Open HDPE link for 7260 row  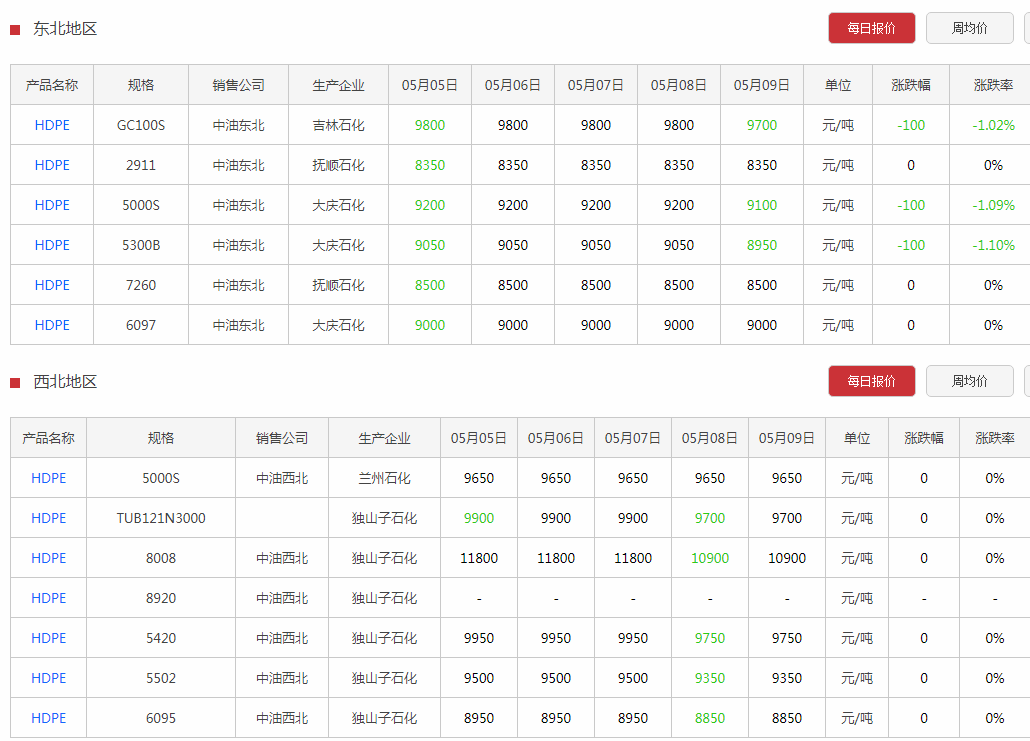[x=52, y=285]
